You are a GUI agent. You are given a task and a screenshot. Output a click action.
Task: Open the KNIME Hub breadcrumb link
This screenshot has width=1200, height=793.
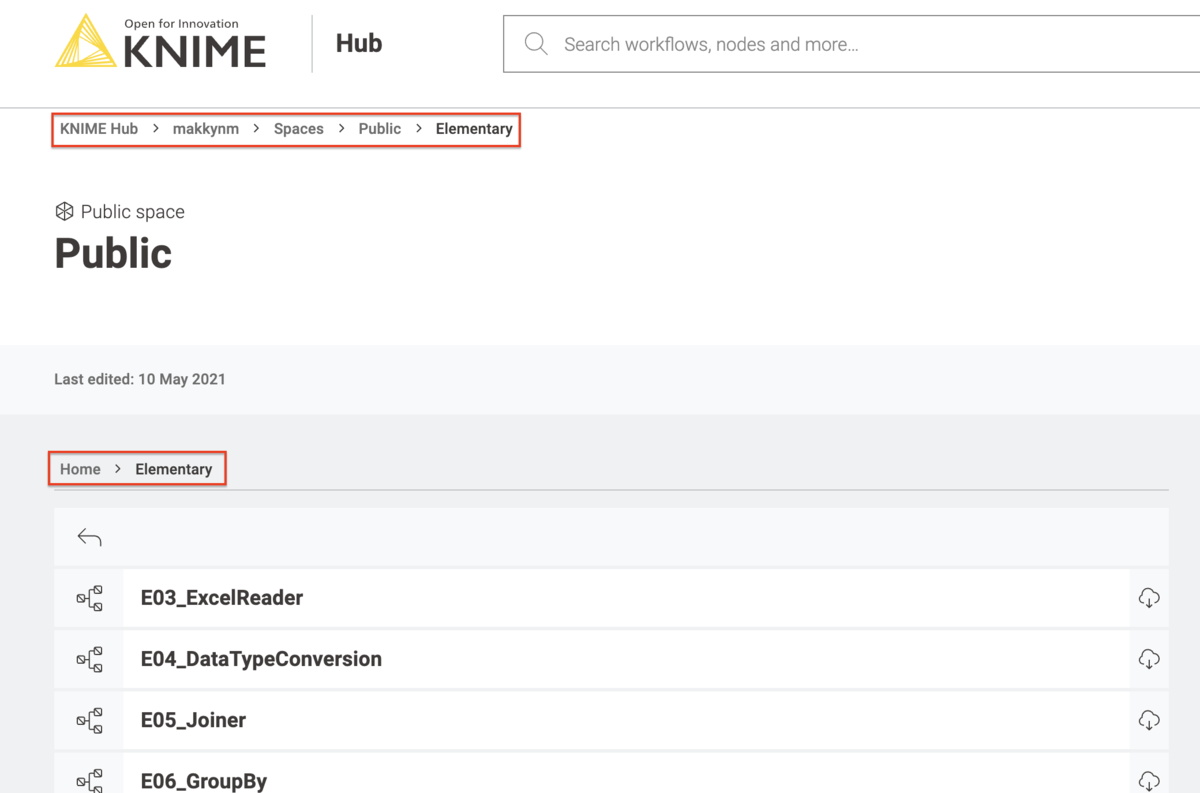98,128
